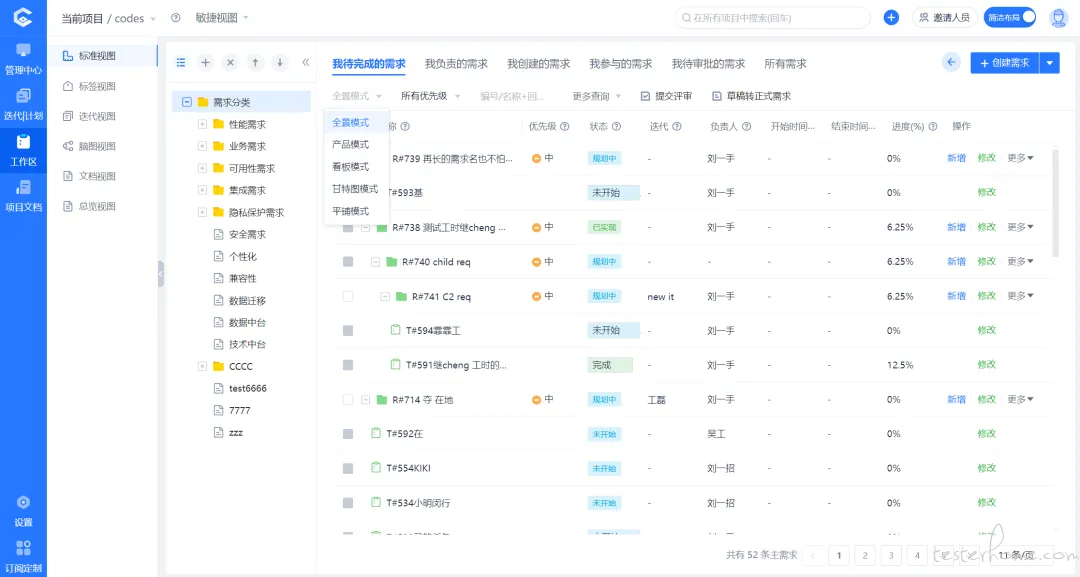The height and width of the screenshot is (577, 1080).
Task: Click the help icon next to 状态
Action: (616, 127)
